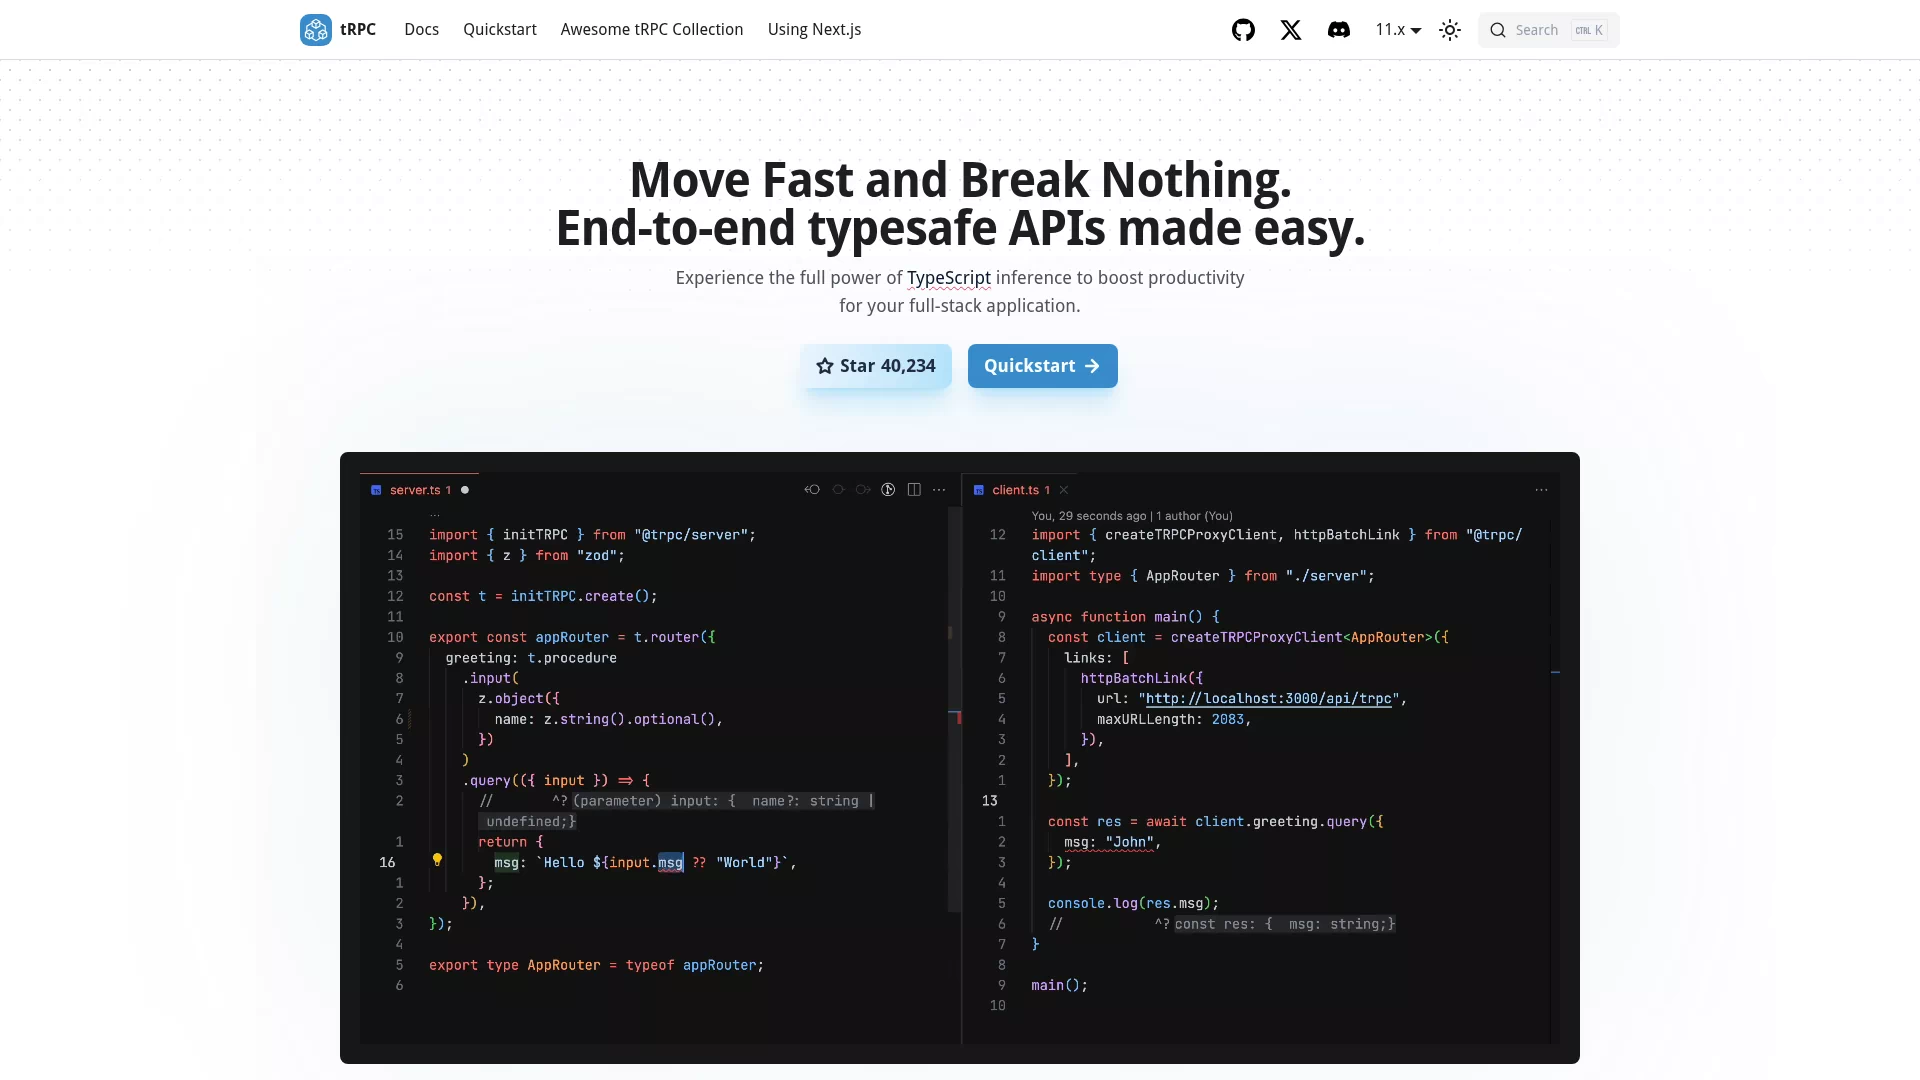
Task: Open the Discord community icon
Action: 1339,30
